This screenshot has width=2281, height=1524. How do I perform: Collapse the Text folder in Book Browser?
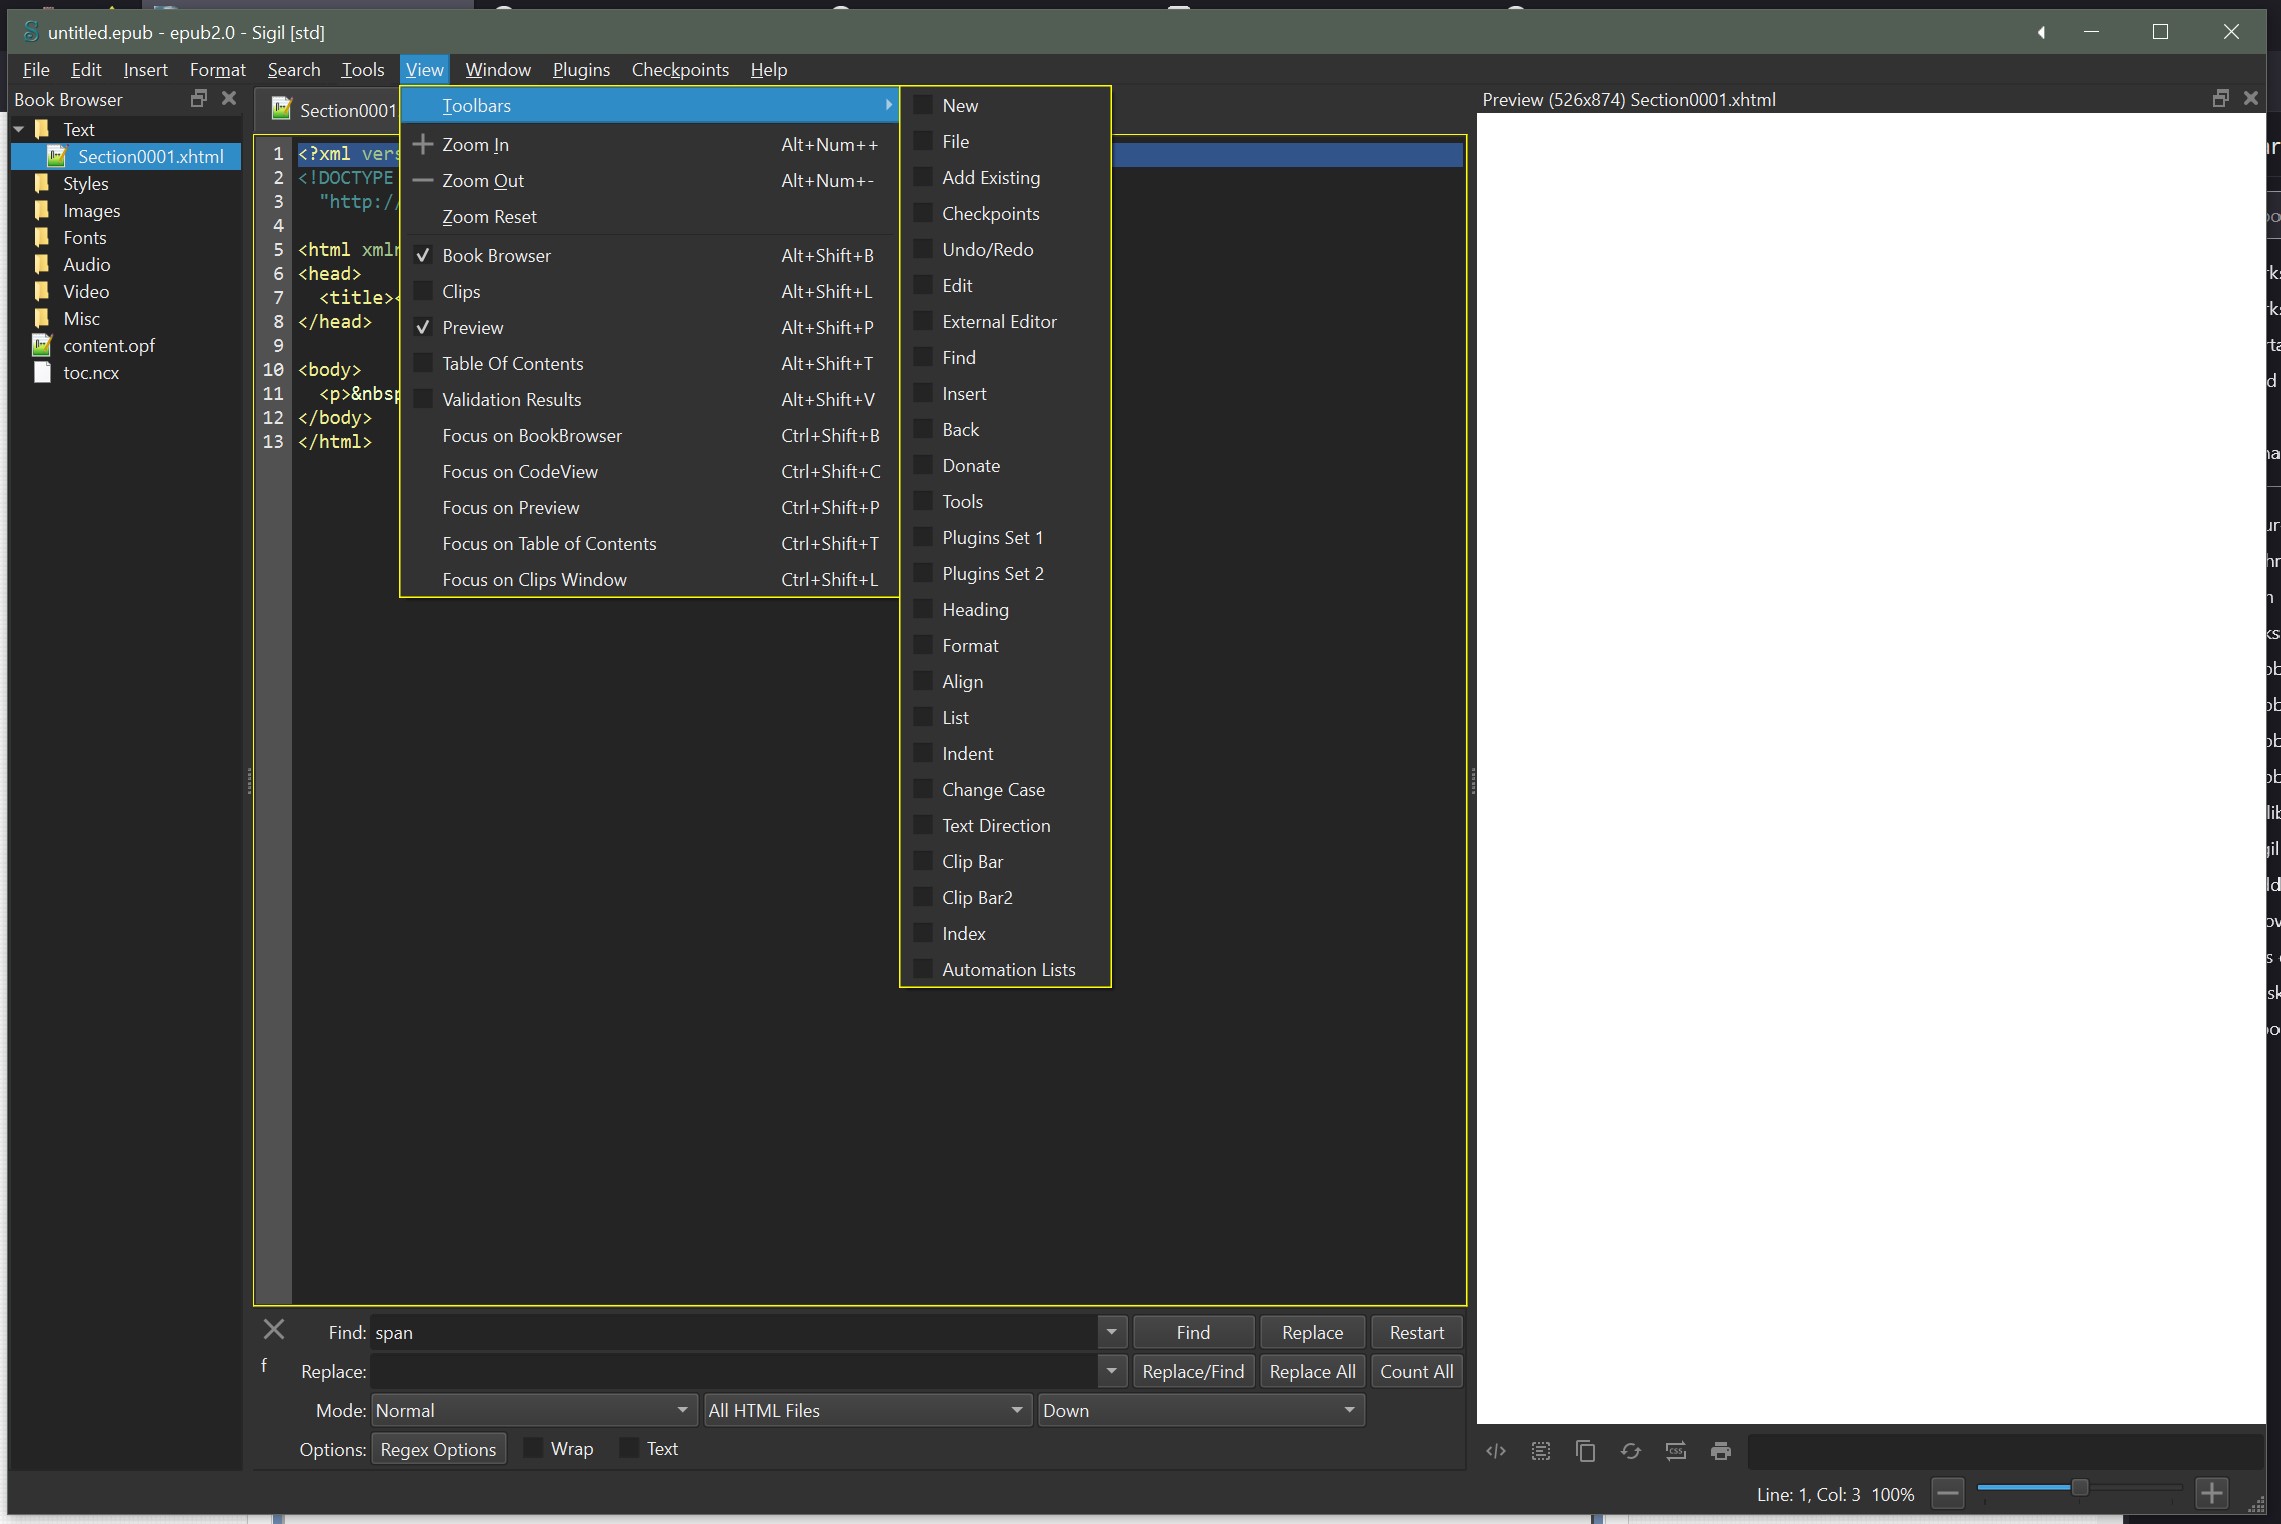pyautogui.click(x=19, y=129)
